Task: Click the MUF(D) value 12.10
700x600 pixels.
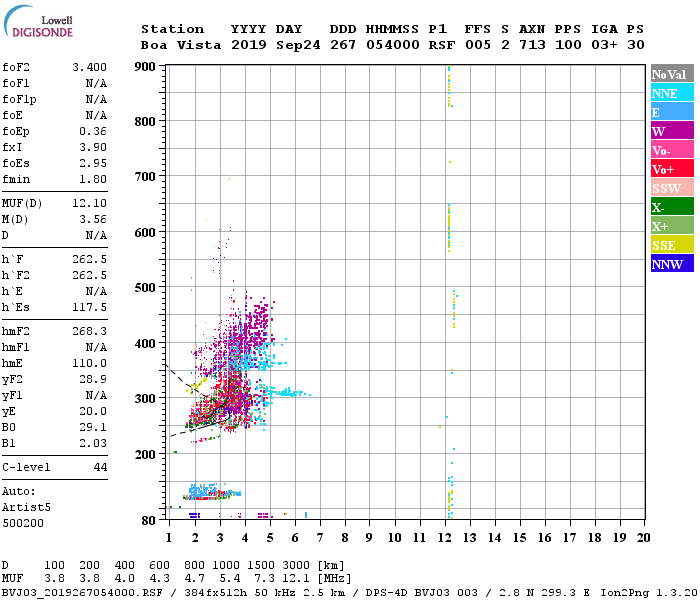Action: (90, 203)
